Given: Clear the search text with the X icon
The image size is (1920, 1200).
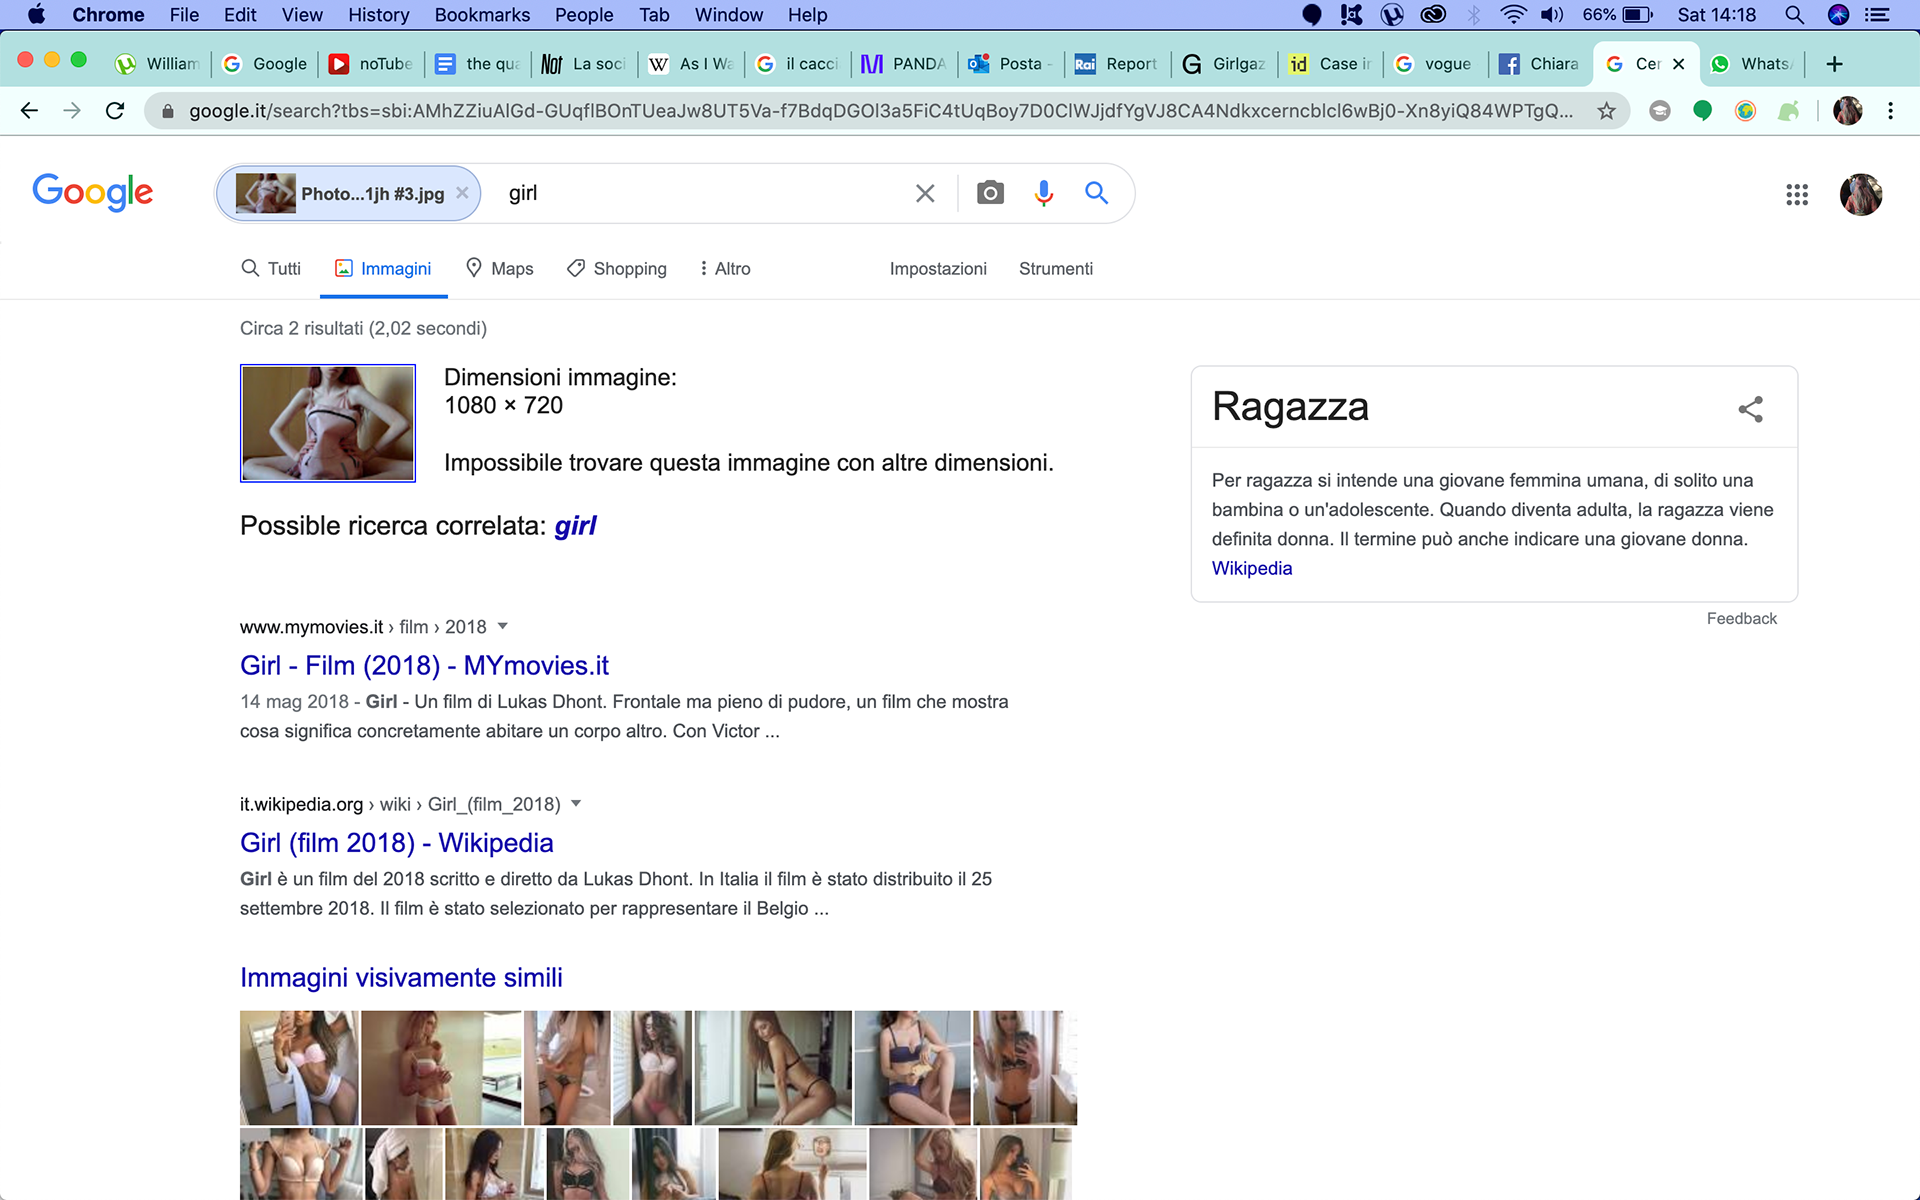Looking at the screenshot, I should tap(925, 193).
